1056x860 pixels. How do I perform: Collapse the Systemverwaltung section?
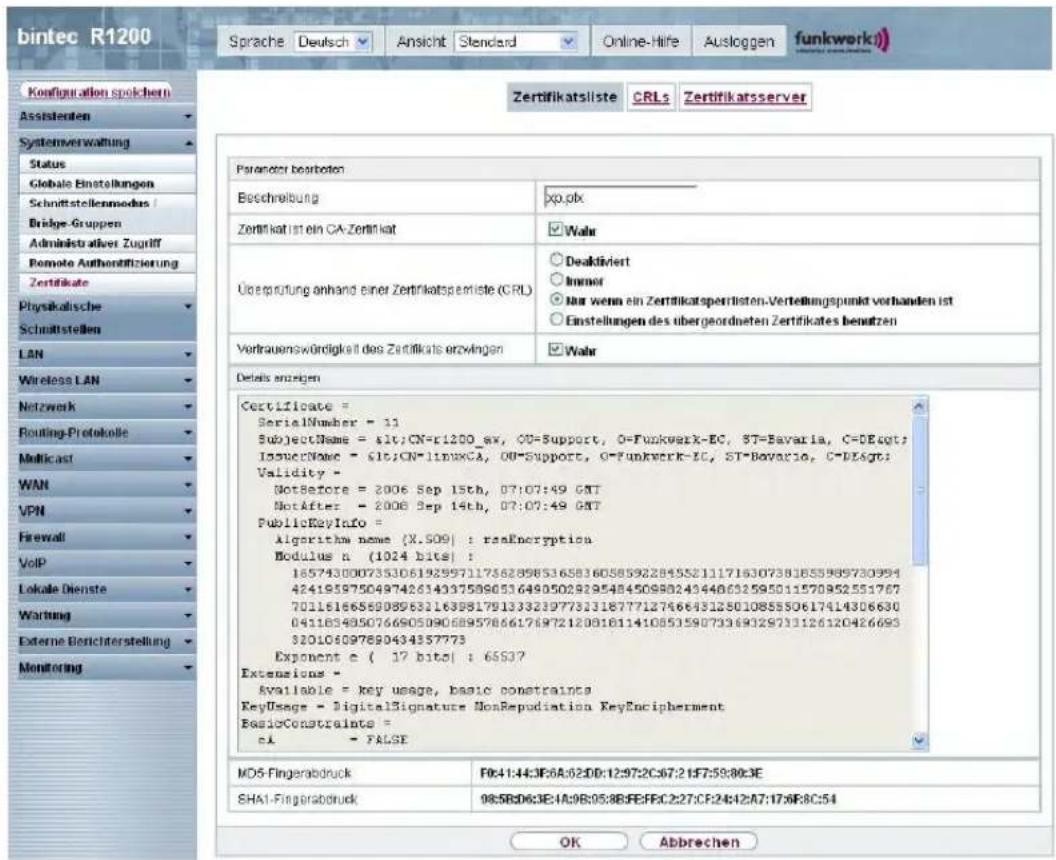(x=103, y=143)
